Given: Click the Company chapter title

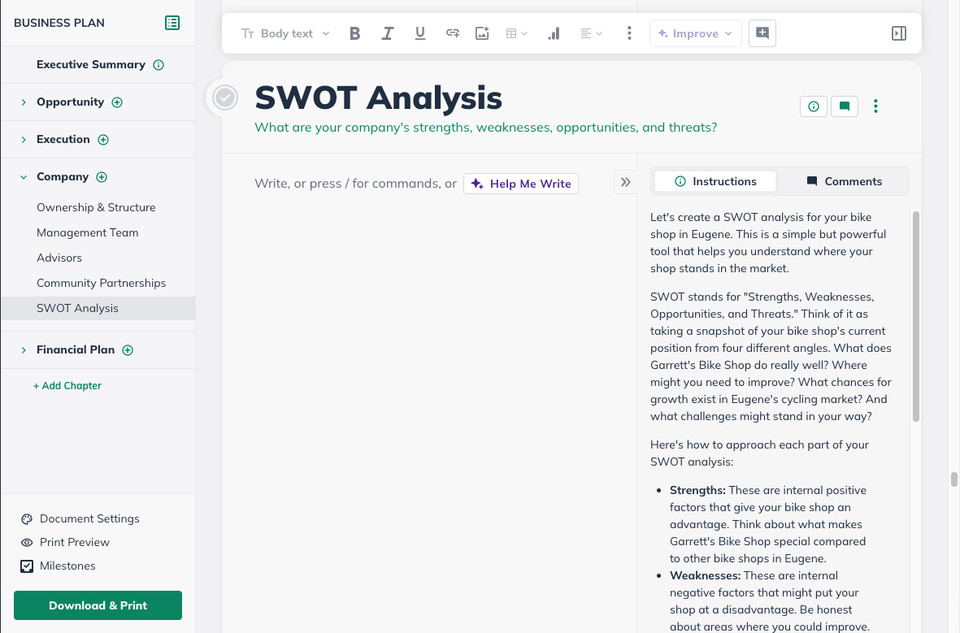Looking at the screenshot, I should pyautogui.click(x=62, y=176).
